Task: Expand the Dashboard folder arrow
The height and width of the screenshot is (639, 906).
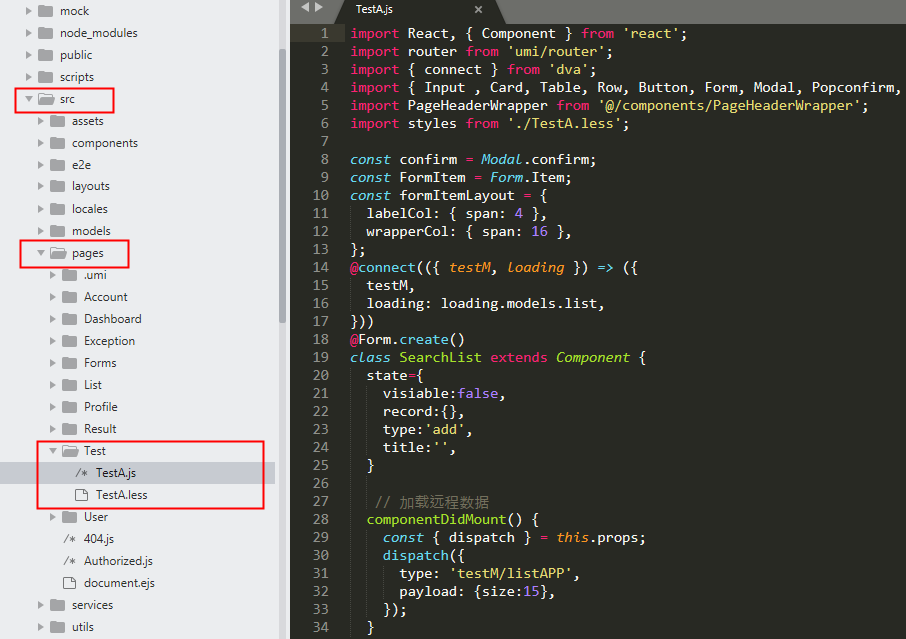Action: tap(53, 319)
